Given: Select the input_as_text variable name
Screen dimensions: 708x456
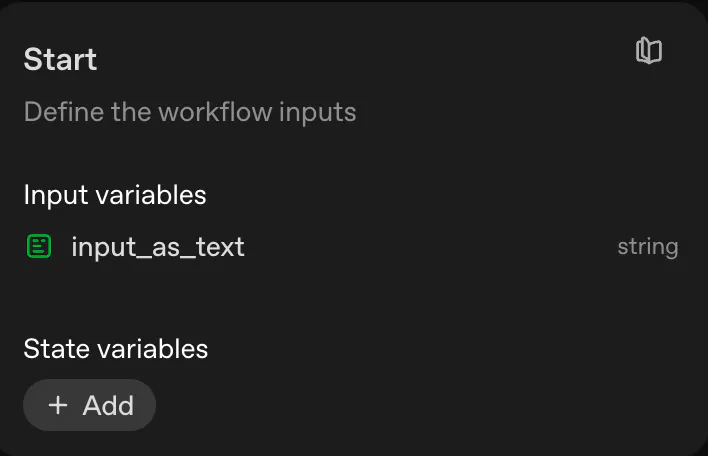Looking at the screenshot, I should pyautogui.click(x=158, y=247).
